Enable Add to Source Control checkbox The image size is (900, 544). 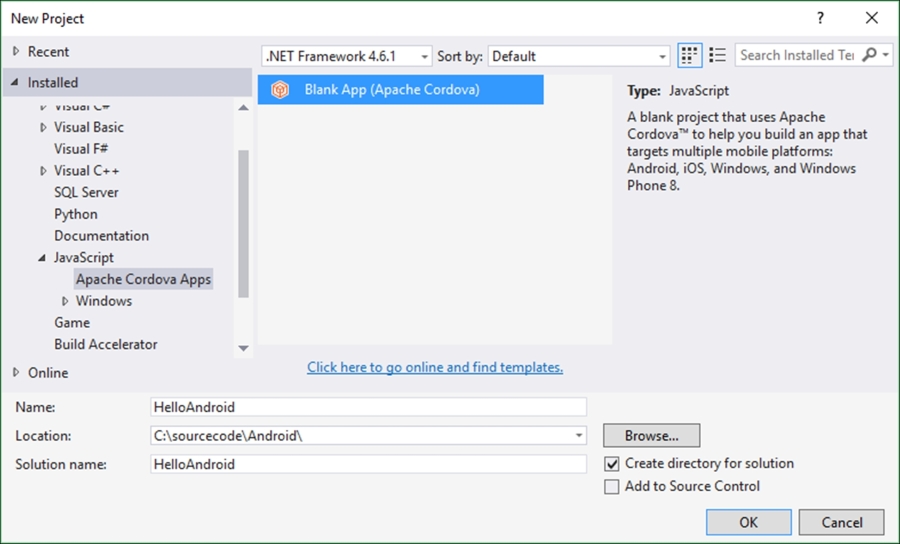pyautogui.click(x=612, y=487)
